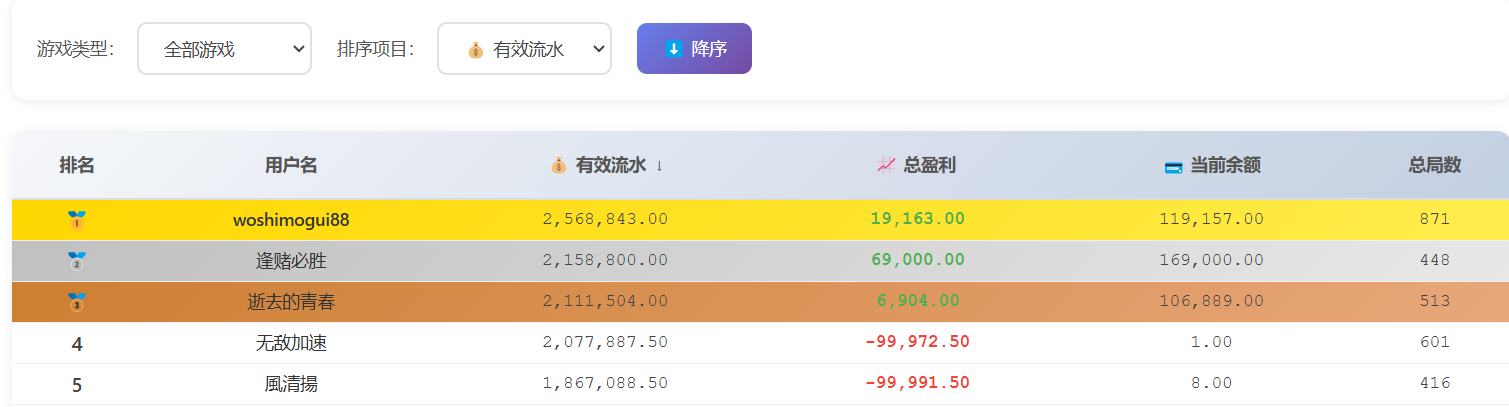Click the down-arrow icon in 降序 button
Image resolution: width=1509 pixels, height=407 pixels.
pos(674,49)
